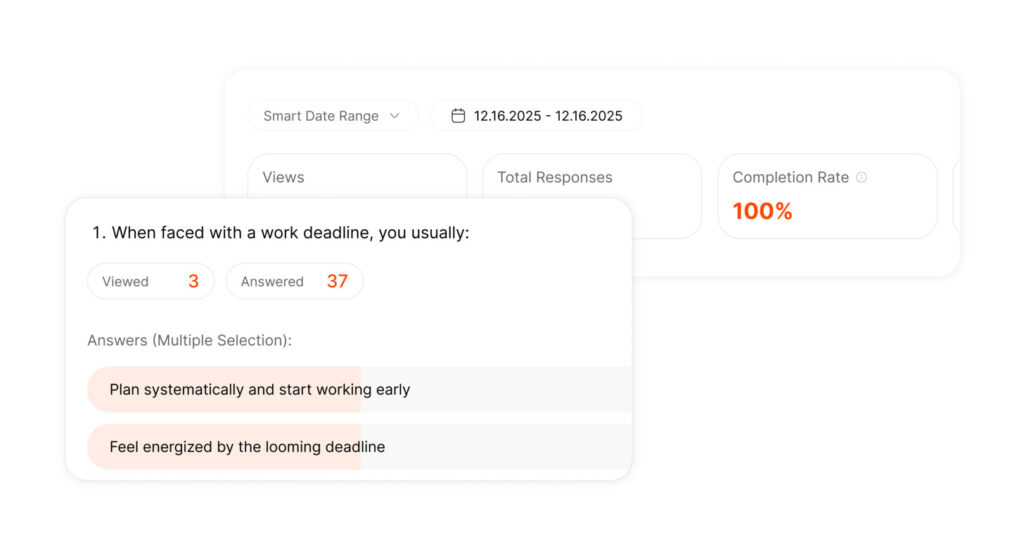Open the Smart Date Range label
Image resolution: width=1024 pixels, height=551 pixels.
[x=320, y=116]
